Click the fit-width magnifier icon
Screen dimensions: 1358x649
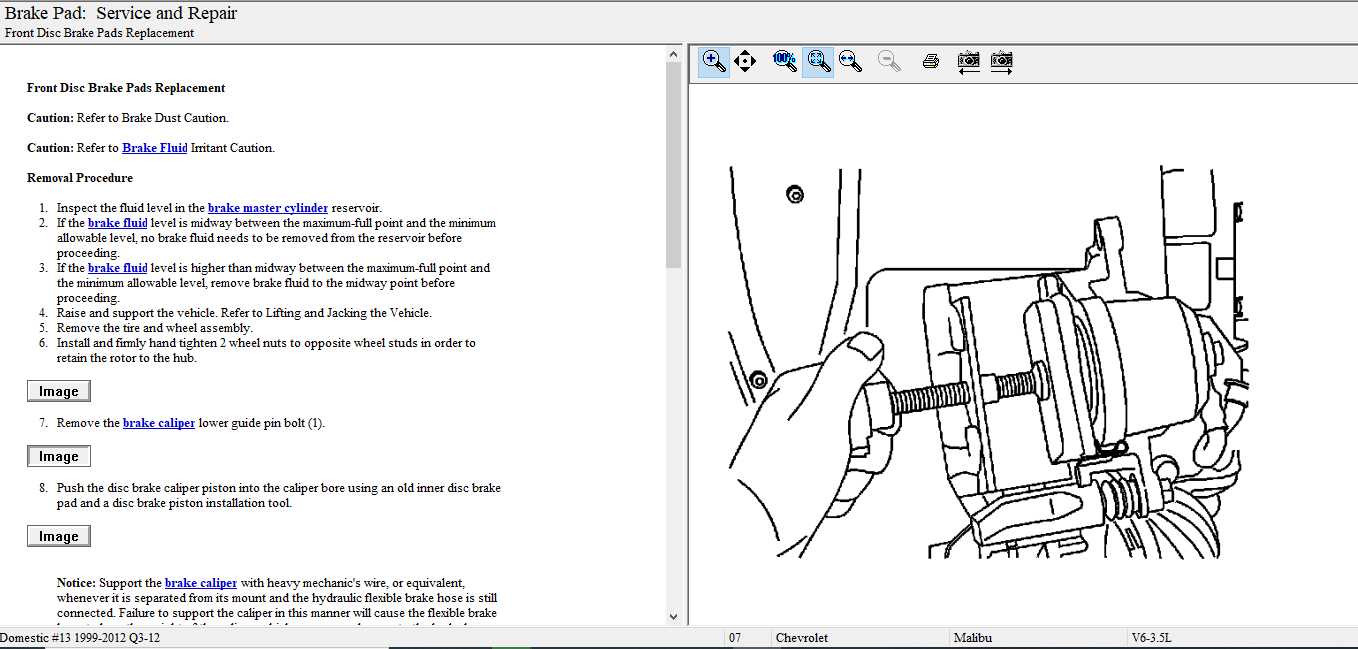(850, 61)
